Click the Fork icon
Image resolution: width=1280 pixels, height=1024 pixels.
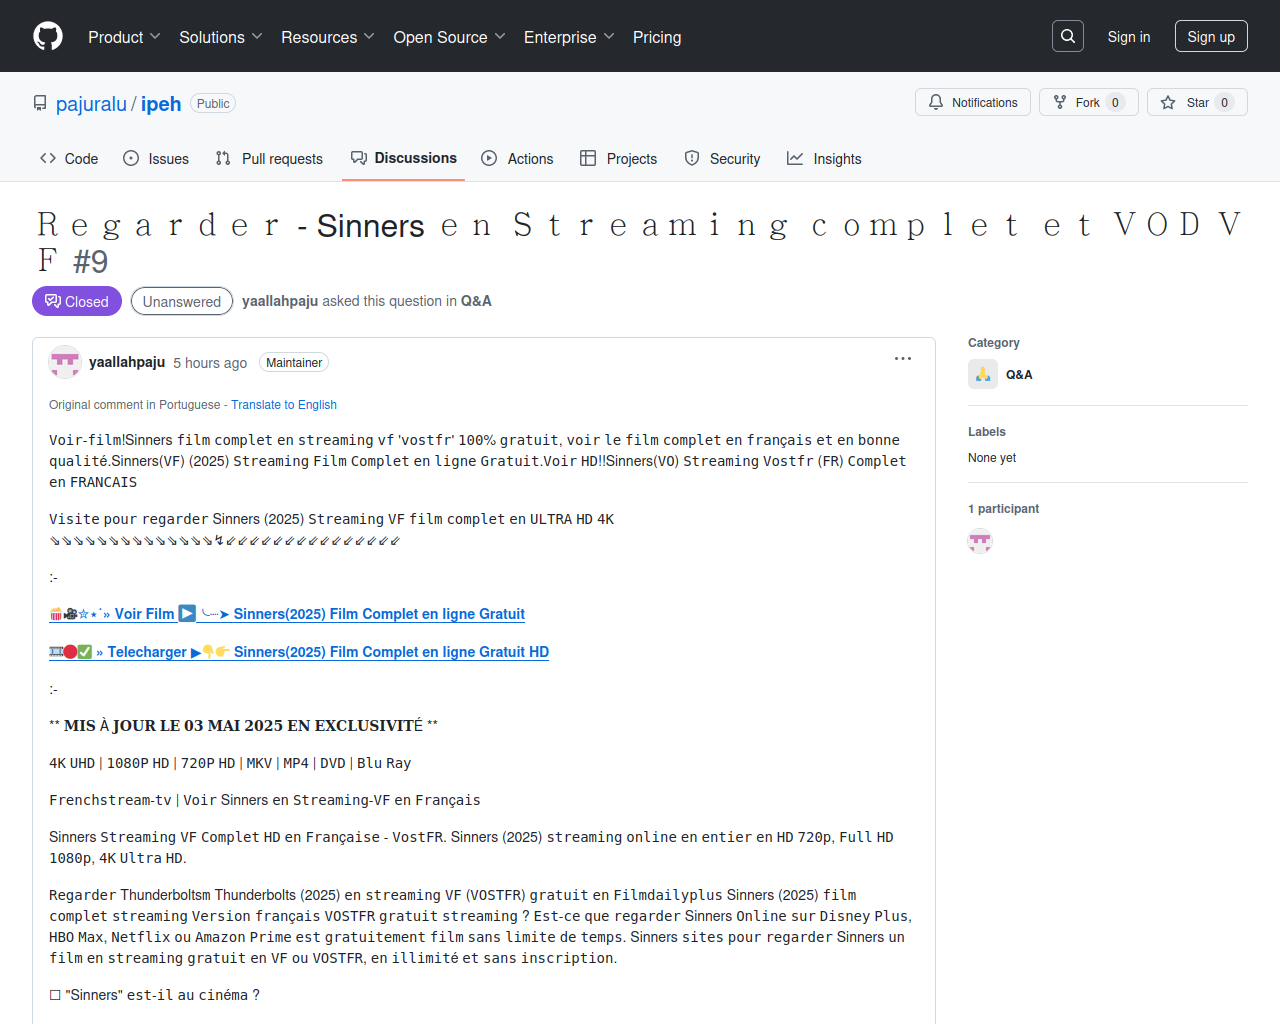pos(1060,102)
